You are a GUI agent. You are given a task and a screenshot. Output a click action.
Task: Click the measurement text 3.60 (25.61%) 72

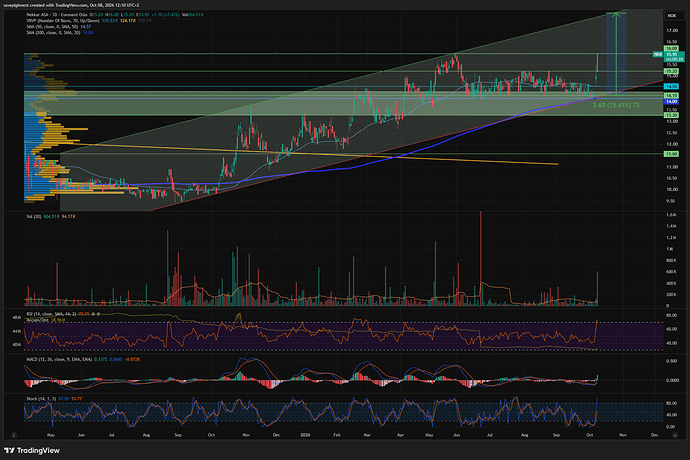click(616, 105)
